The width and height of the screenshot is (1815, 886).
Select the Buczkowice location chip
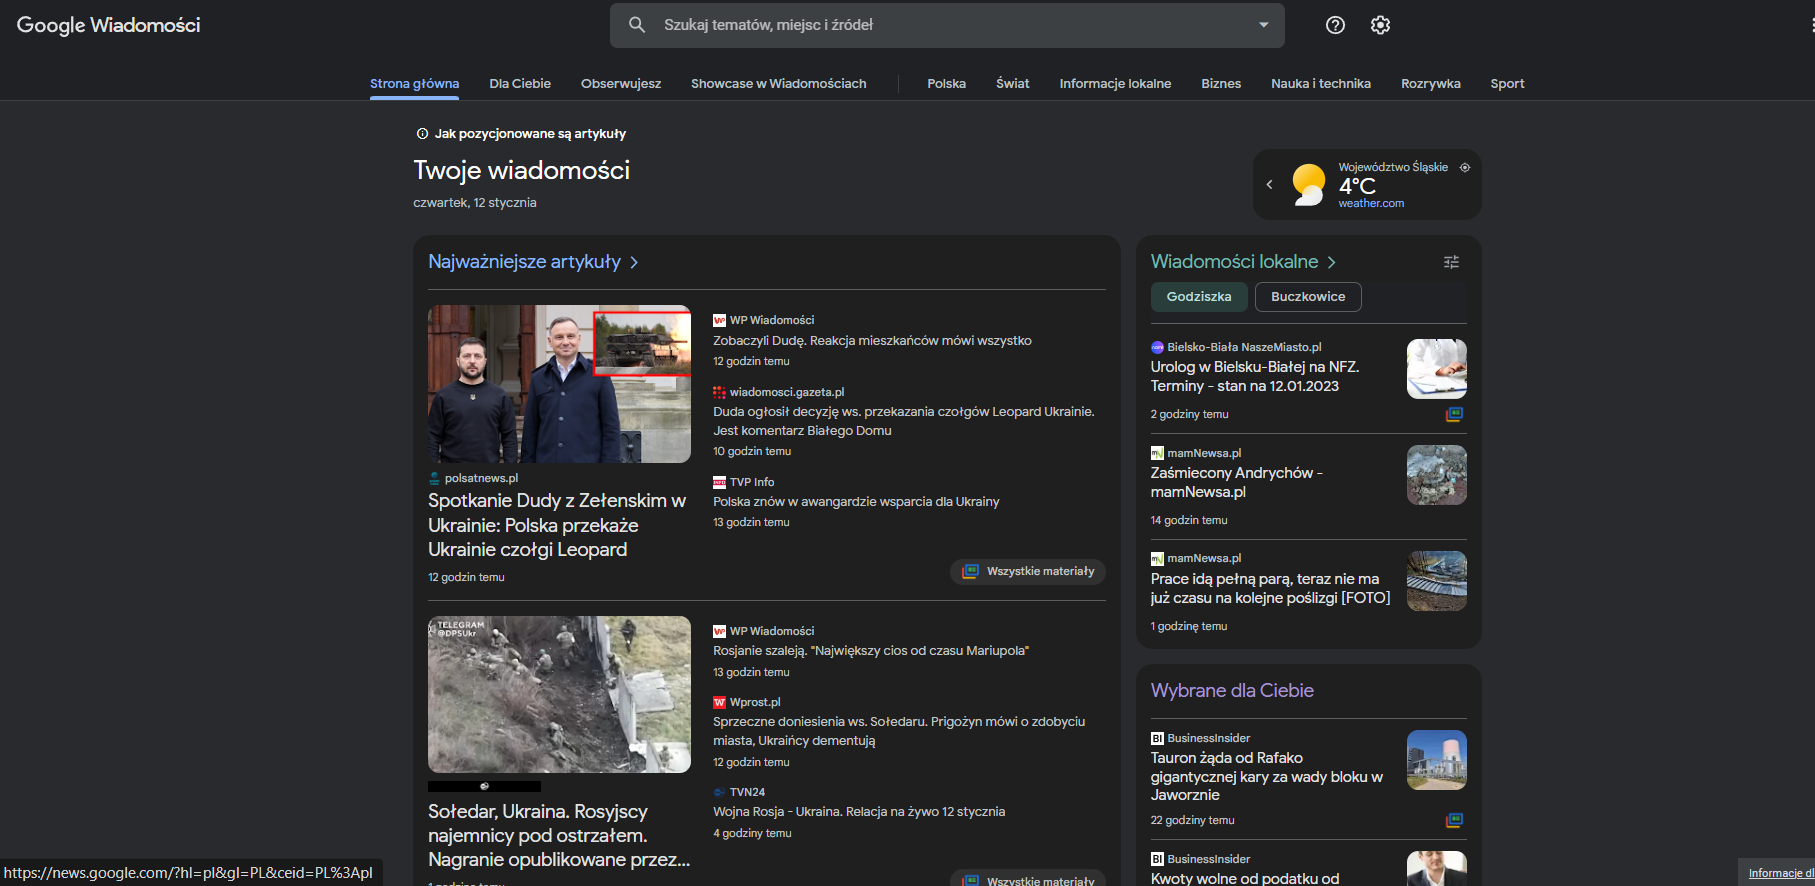[1308, 297]
